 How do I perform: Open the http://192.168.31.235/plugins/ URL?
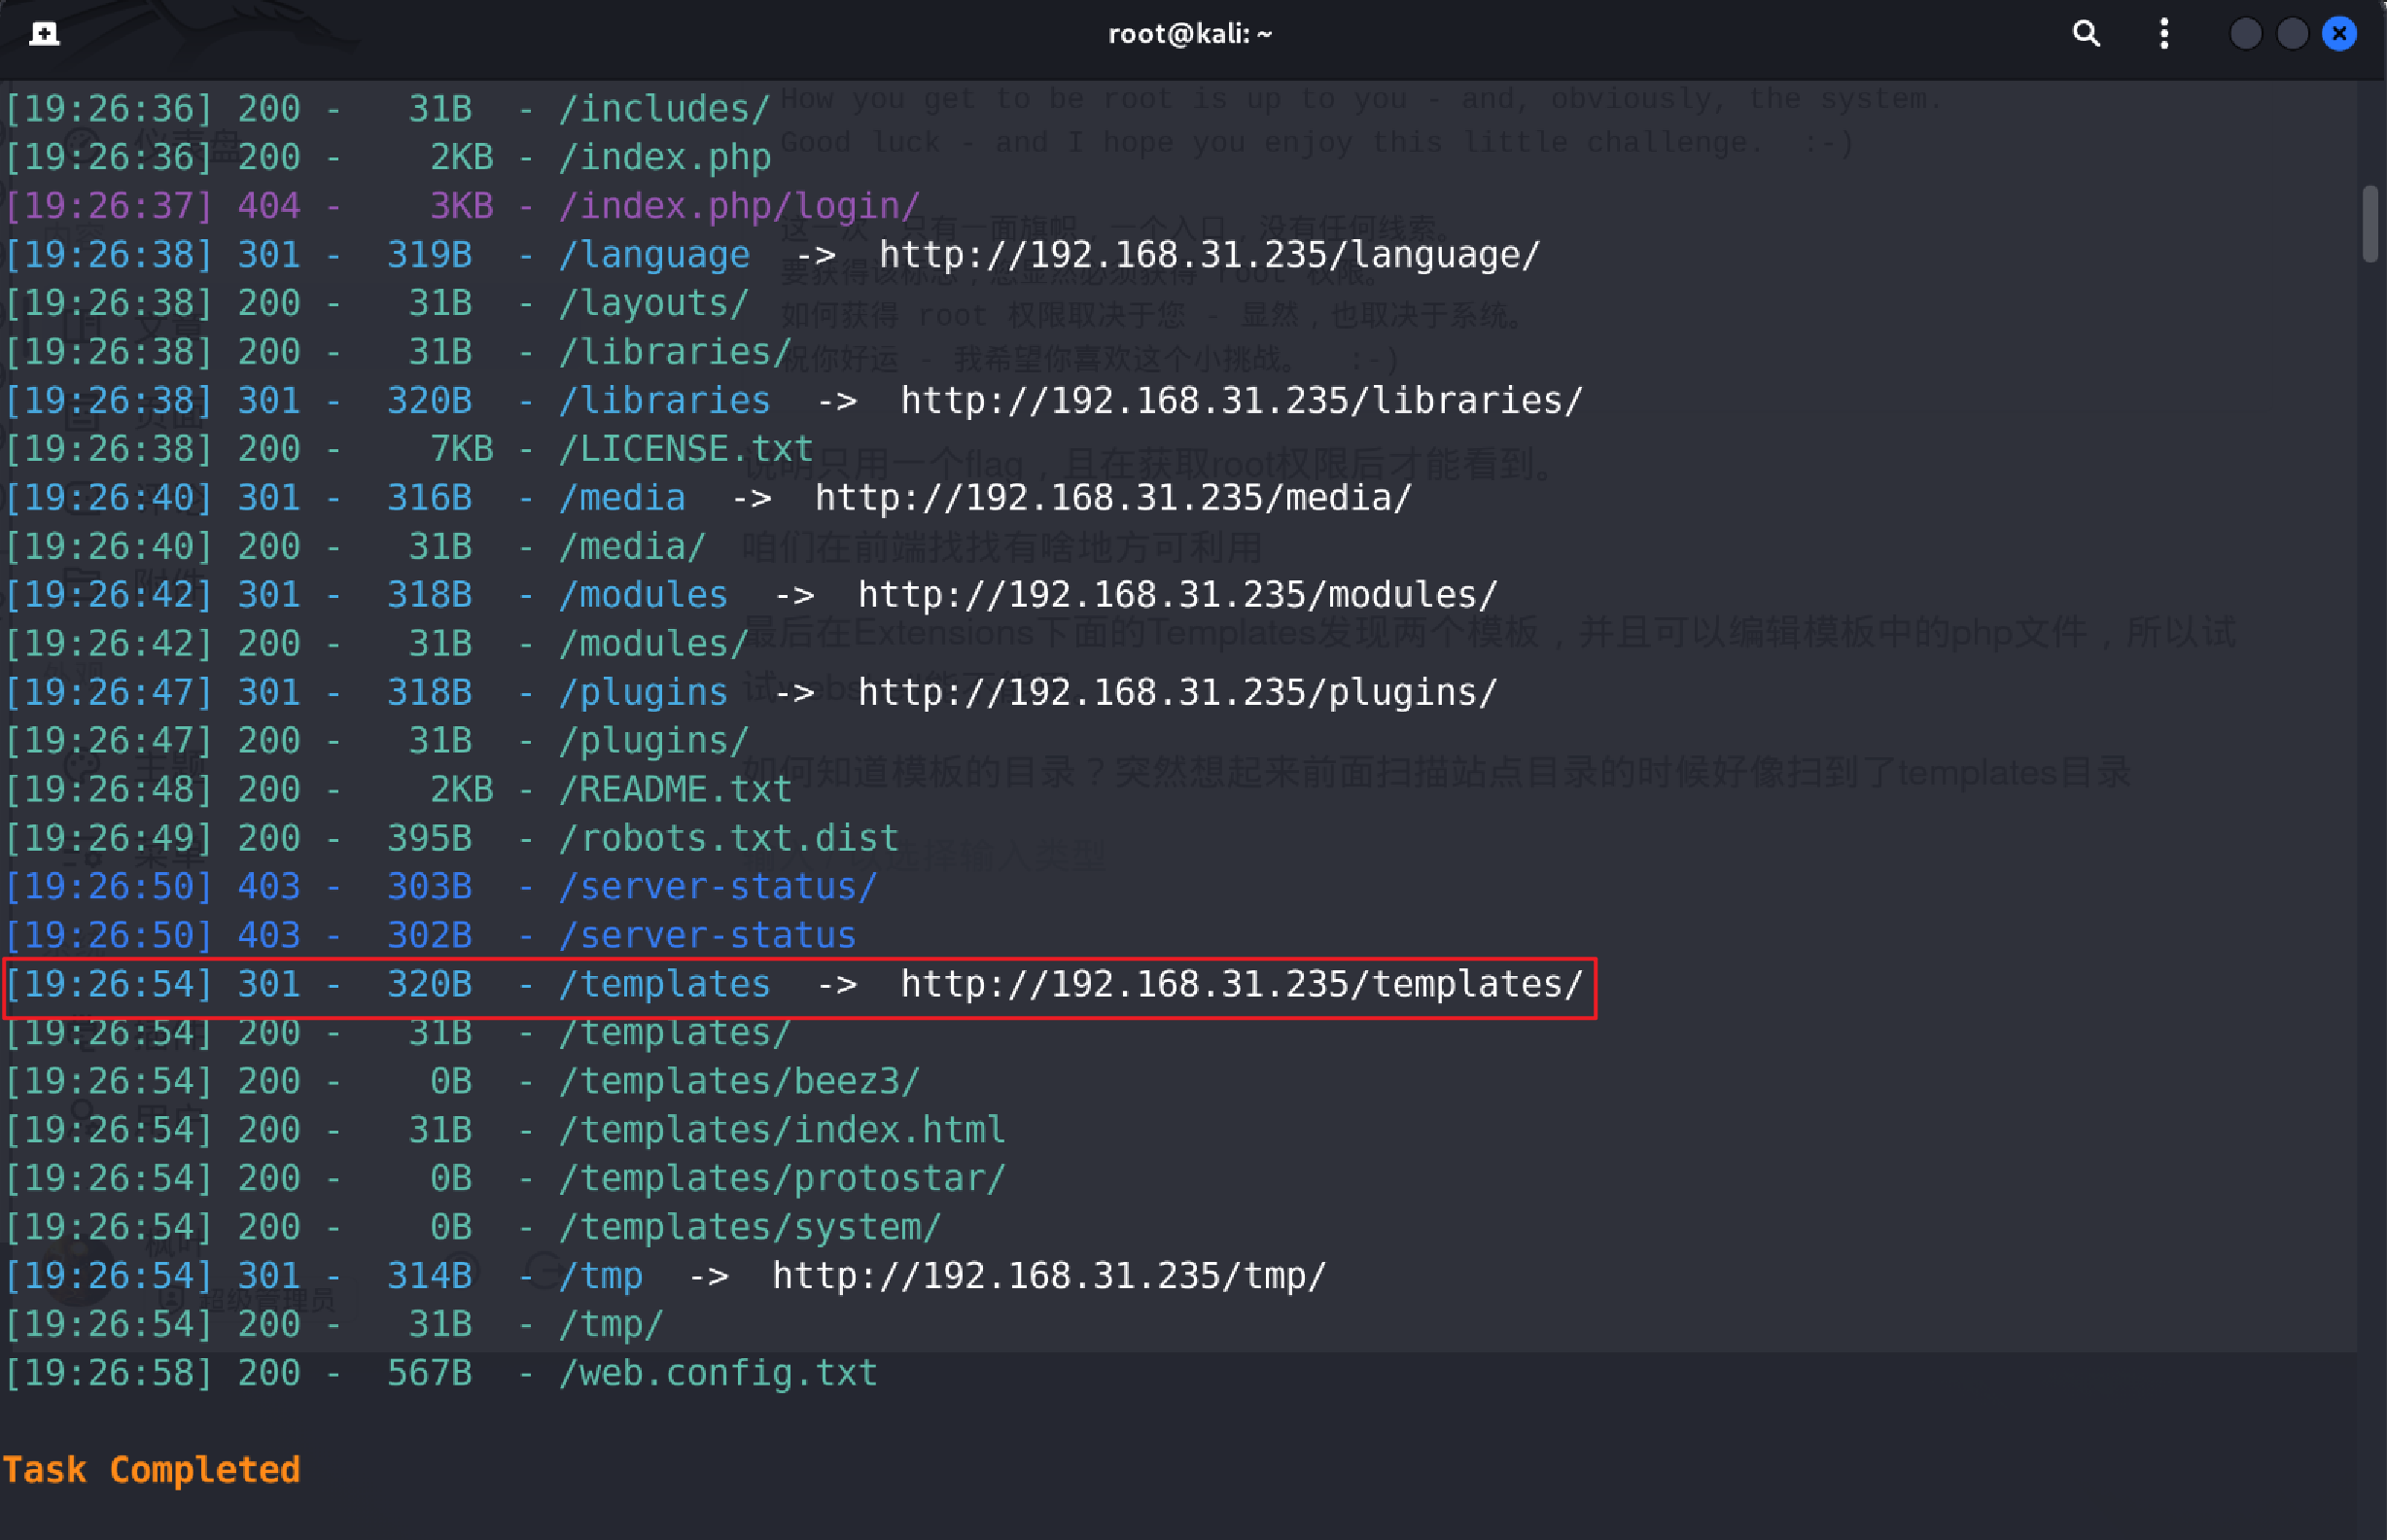click(x=1177, y=692)
